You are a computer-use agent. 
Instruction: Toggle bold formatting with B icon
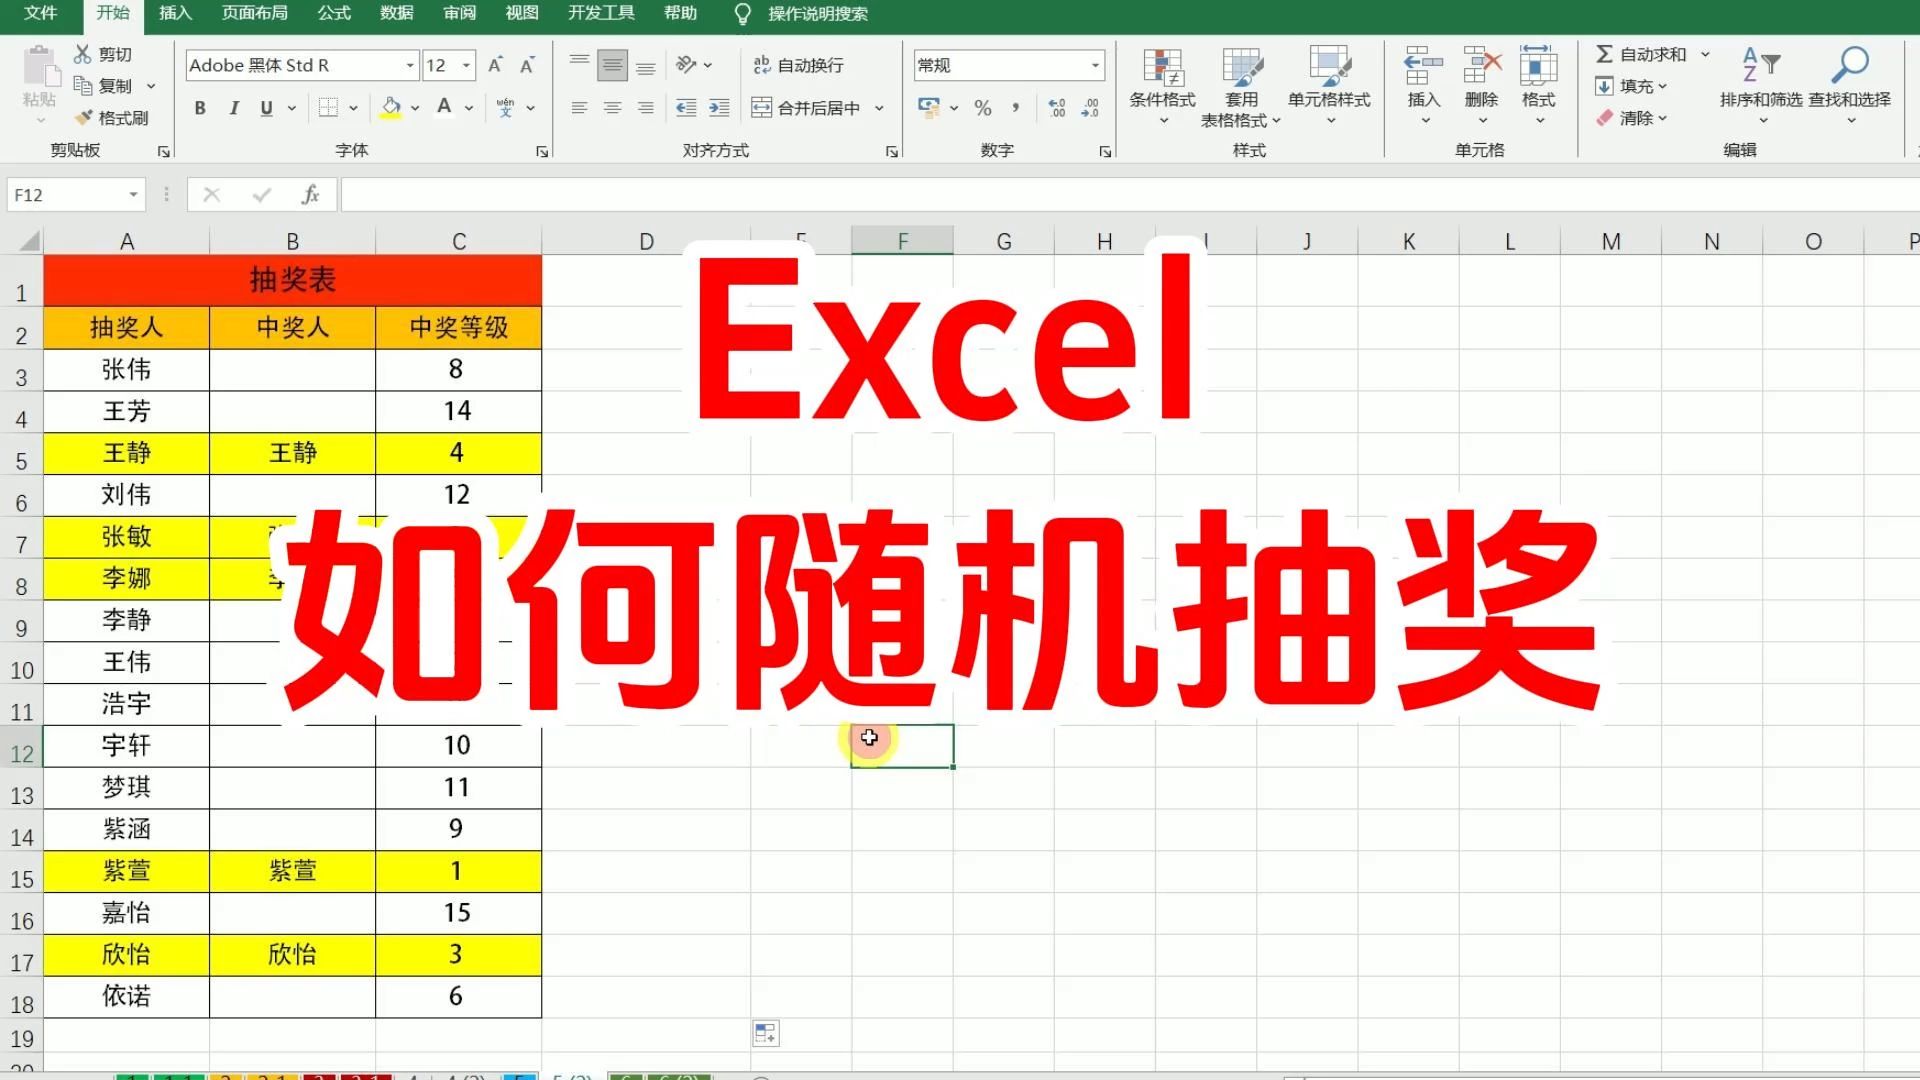(198, 107)
